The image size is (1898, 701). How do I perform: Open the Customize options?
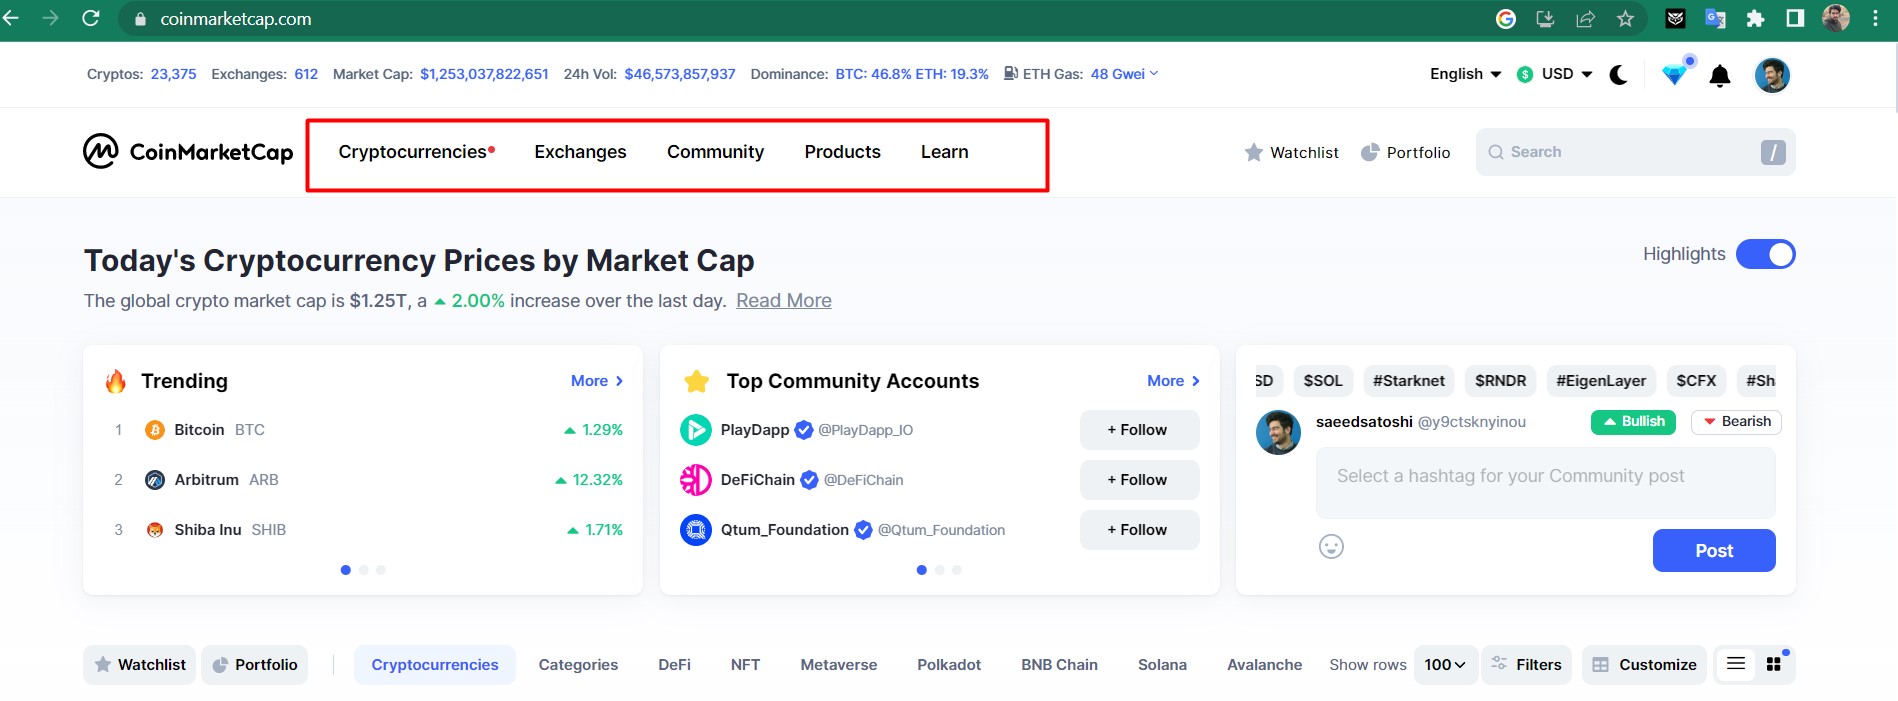[x=1645, y=665]
